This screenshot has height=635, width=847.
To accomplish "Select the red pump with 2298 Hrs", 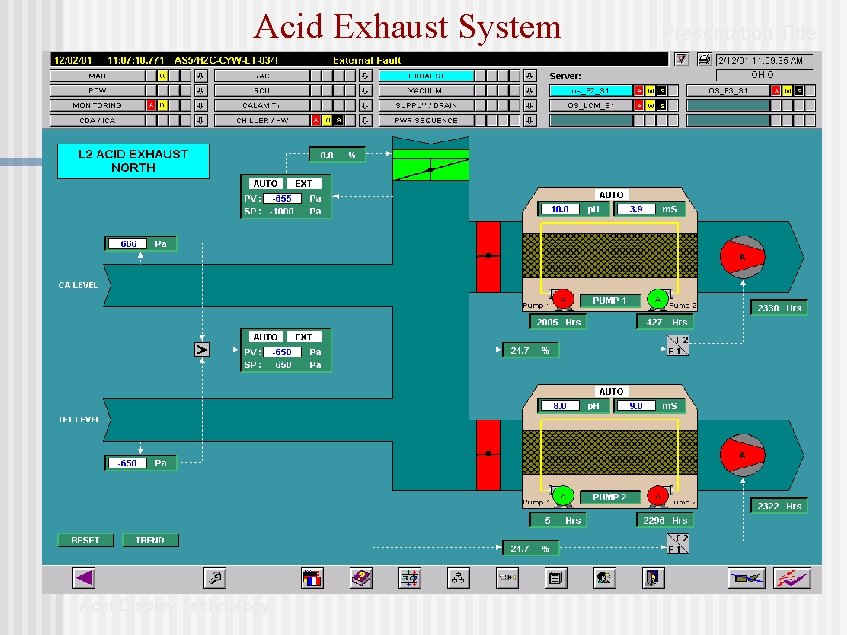I will point(657,496).
